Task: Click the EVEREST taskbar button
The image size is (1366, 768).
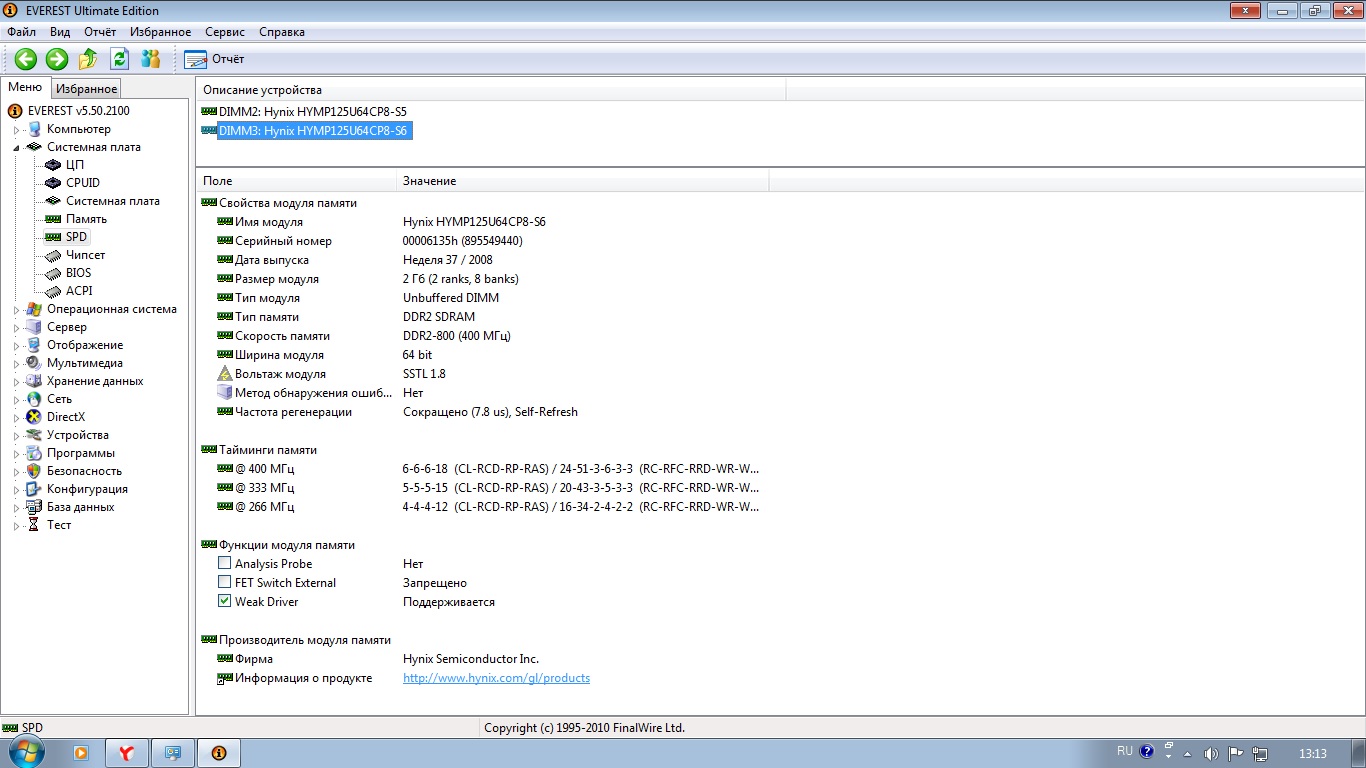Action: click(x=219, y=752)
